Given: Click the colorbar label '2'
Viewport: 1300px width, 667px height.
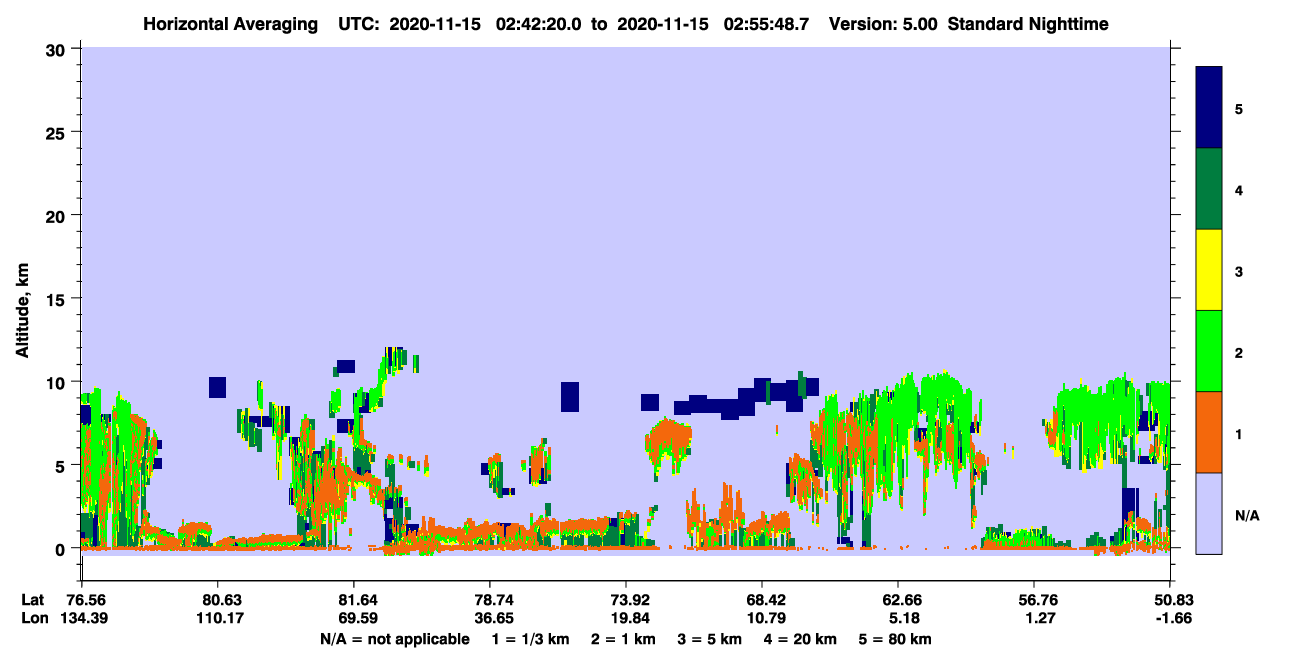Looking at the screenshot, I should click(x=1239, y=352).
